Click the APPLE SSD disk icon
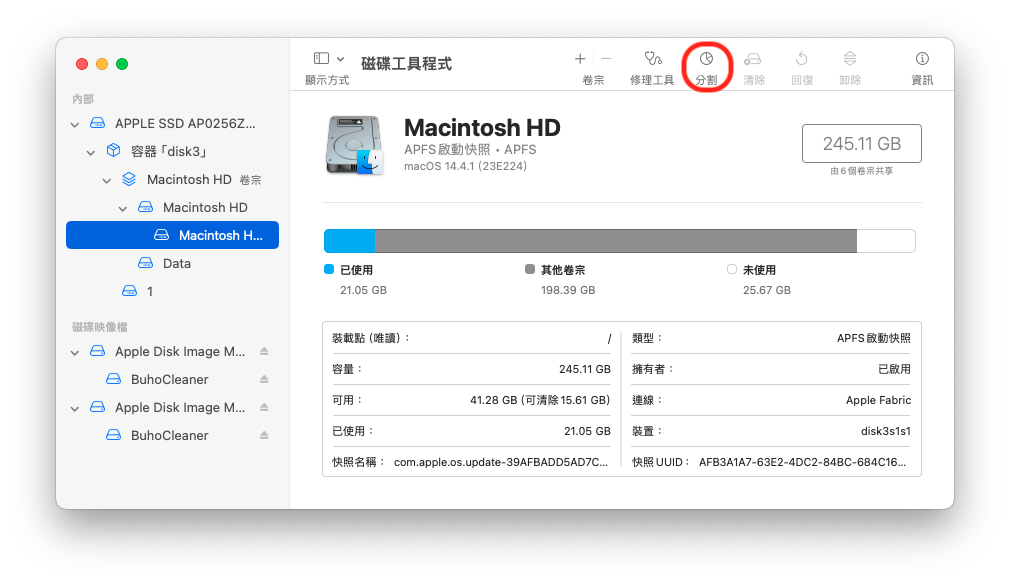The width and height of the screenshot is (1010, 583). pyautogui.click(x=97, y=123)
